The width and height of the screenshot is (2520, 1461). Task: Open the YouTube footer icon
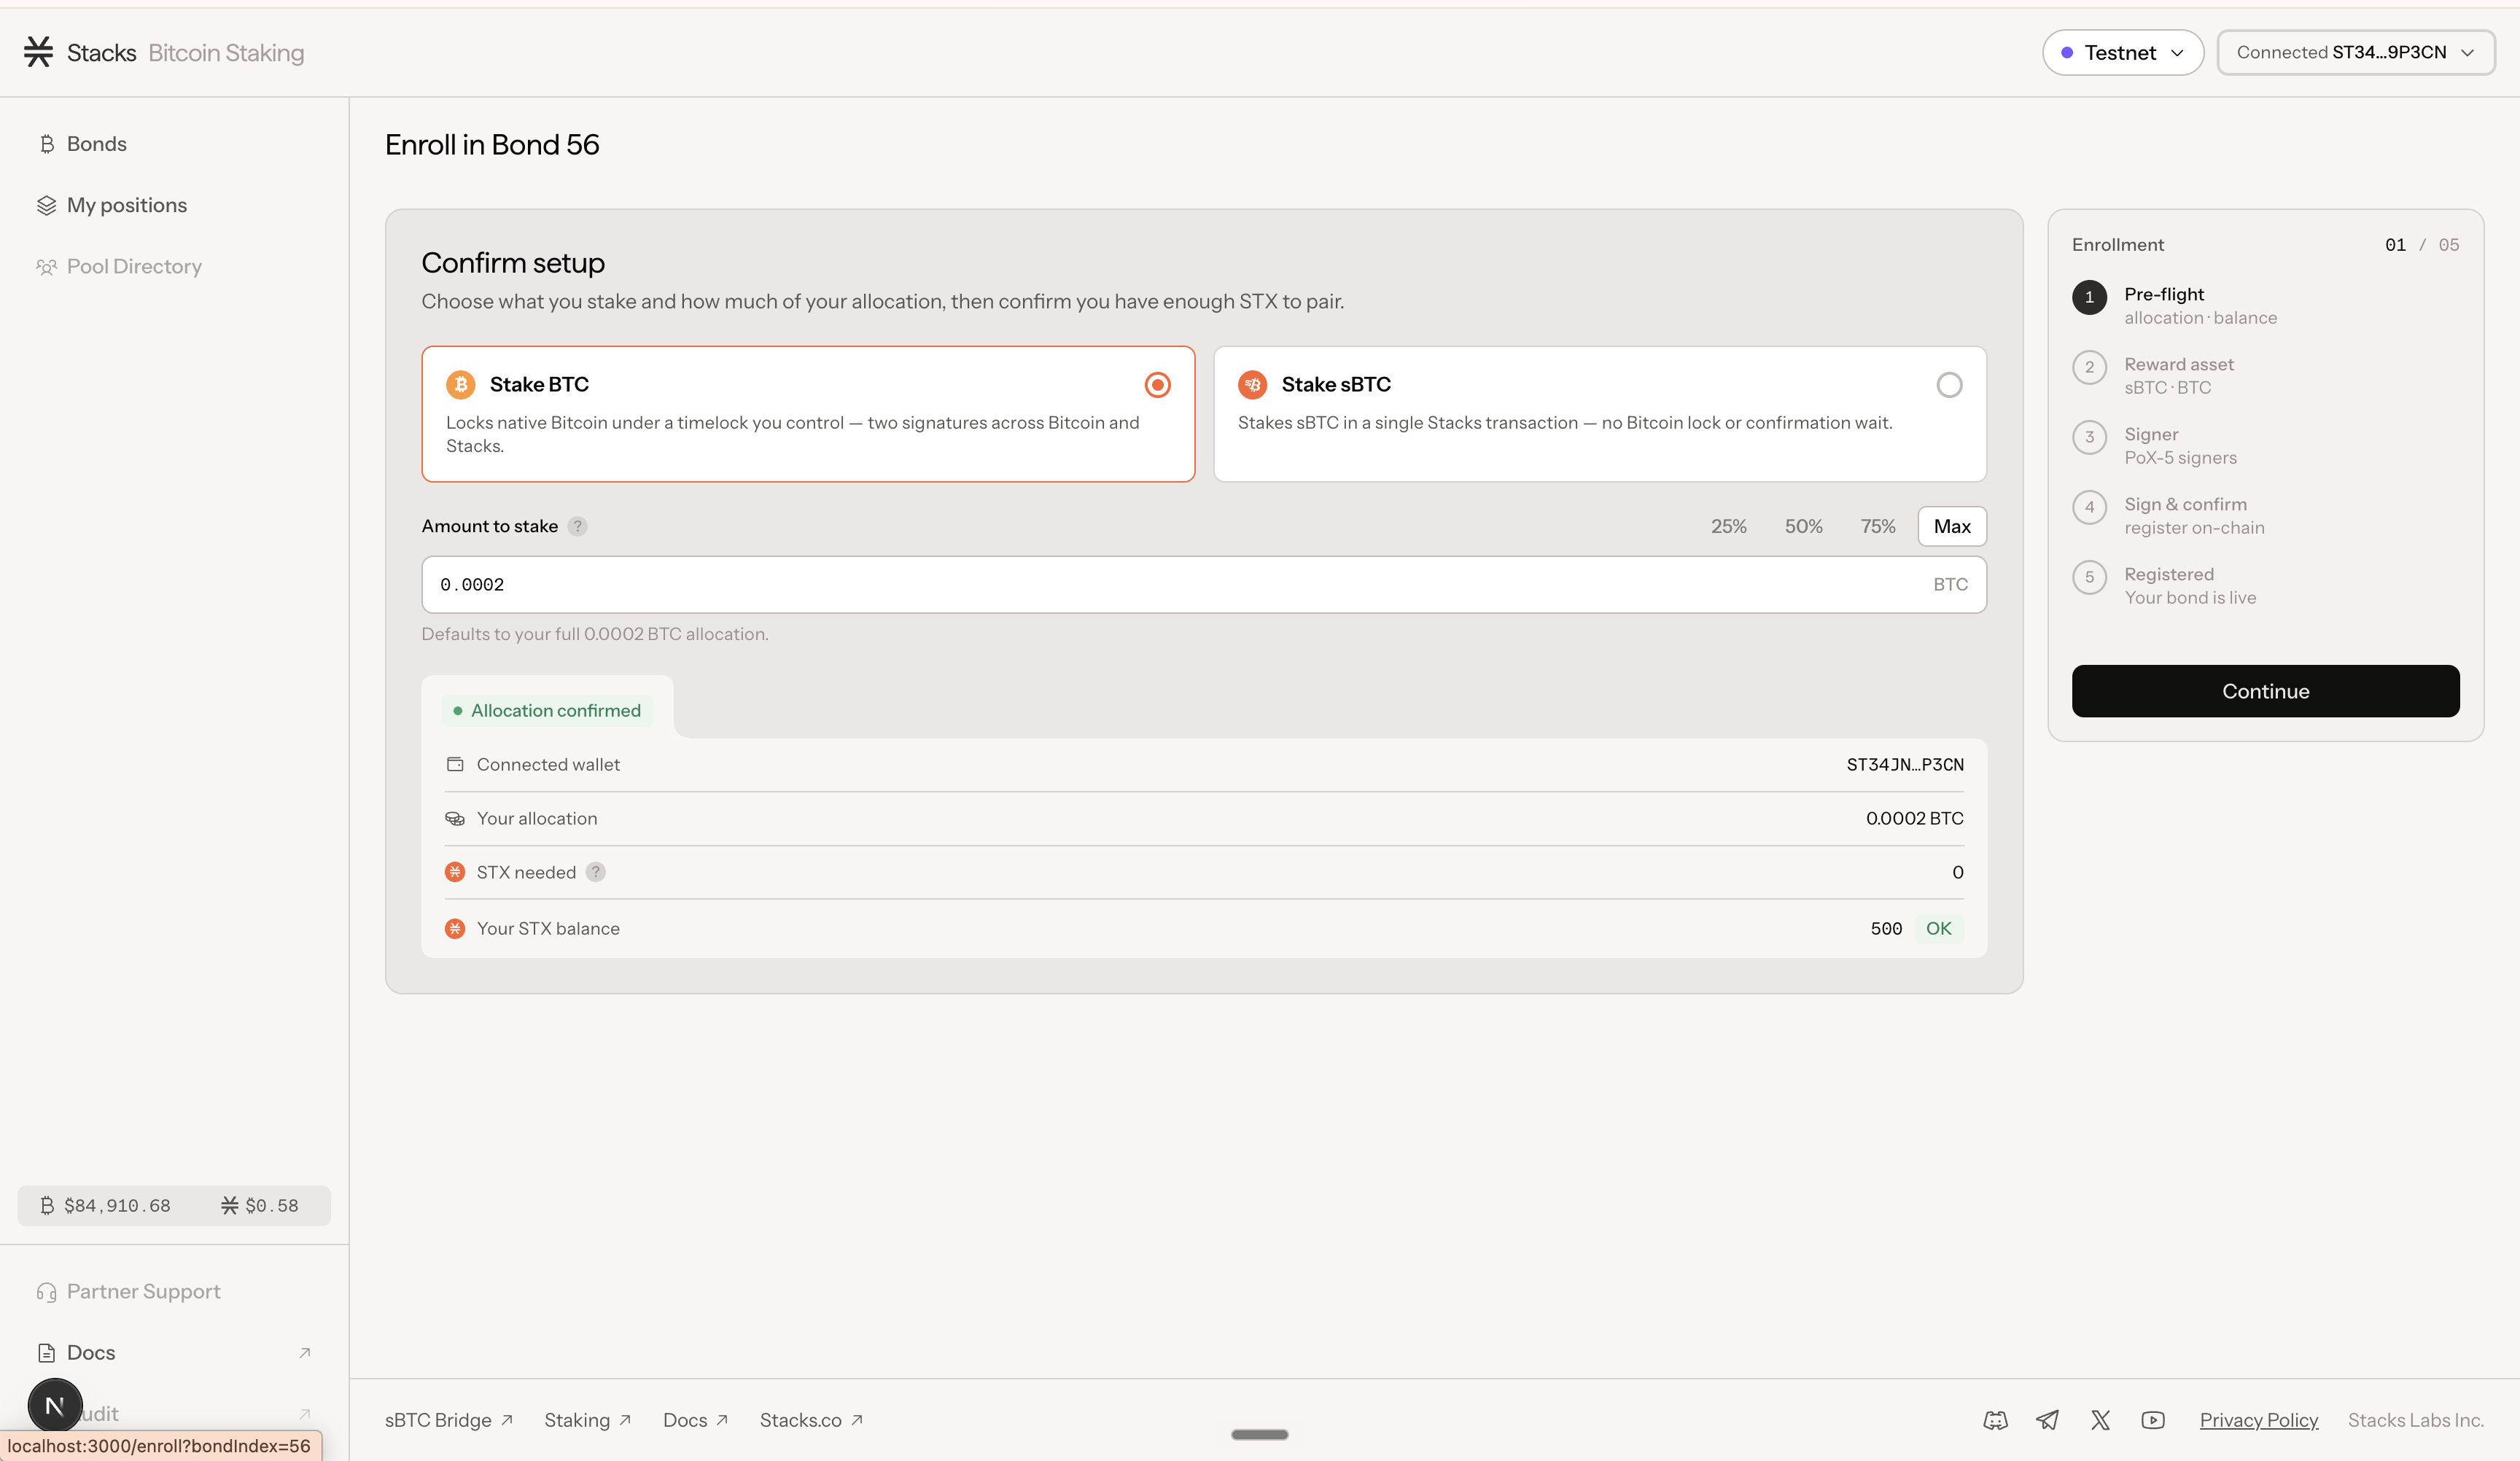pyautogui.click(x=2153, y=1420)
